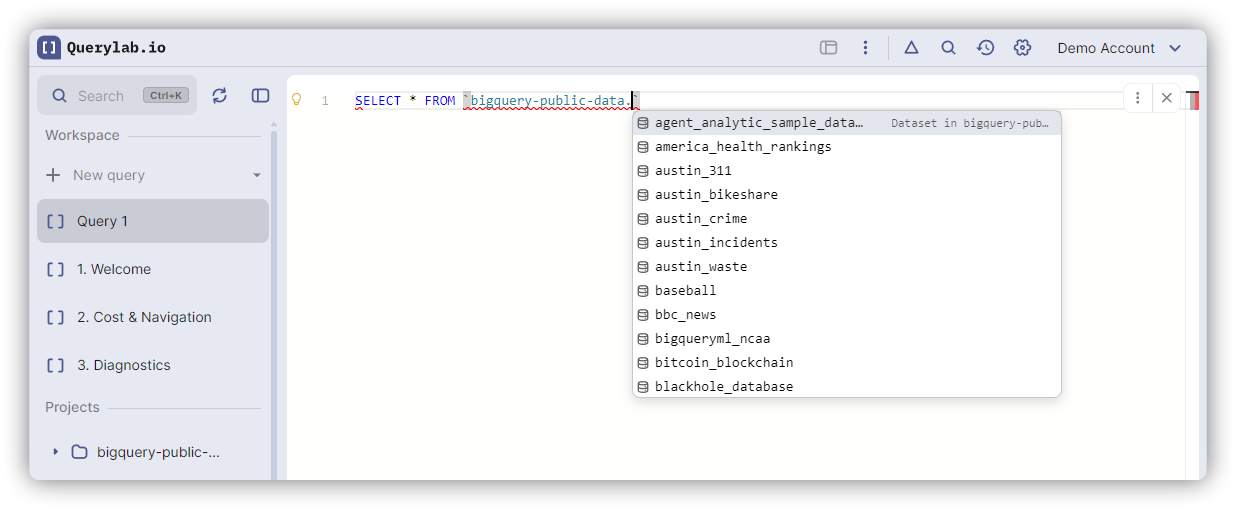Open search via magnifier icon in header
Screen dimensions: 1236x509
948,48
